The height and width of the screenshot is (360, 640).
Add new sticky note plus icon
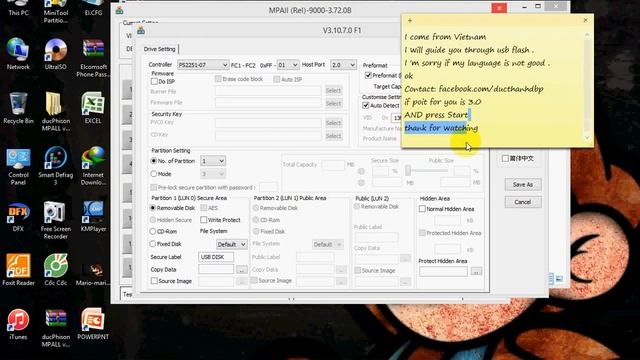410,20
